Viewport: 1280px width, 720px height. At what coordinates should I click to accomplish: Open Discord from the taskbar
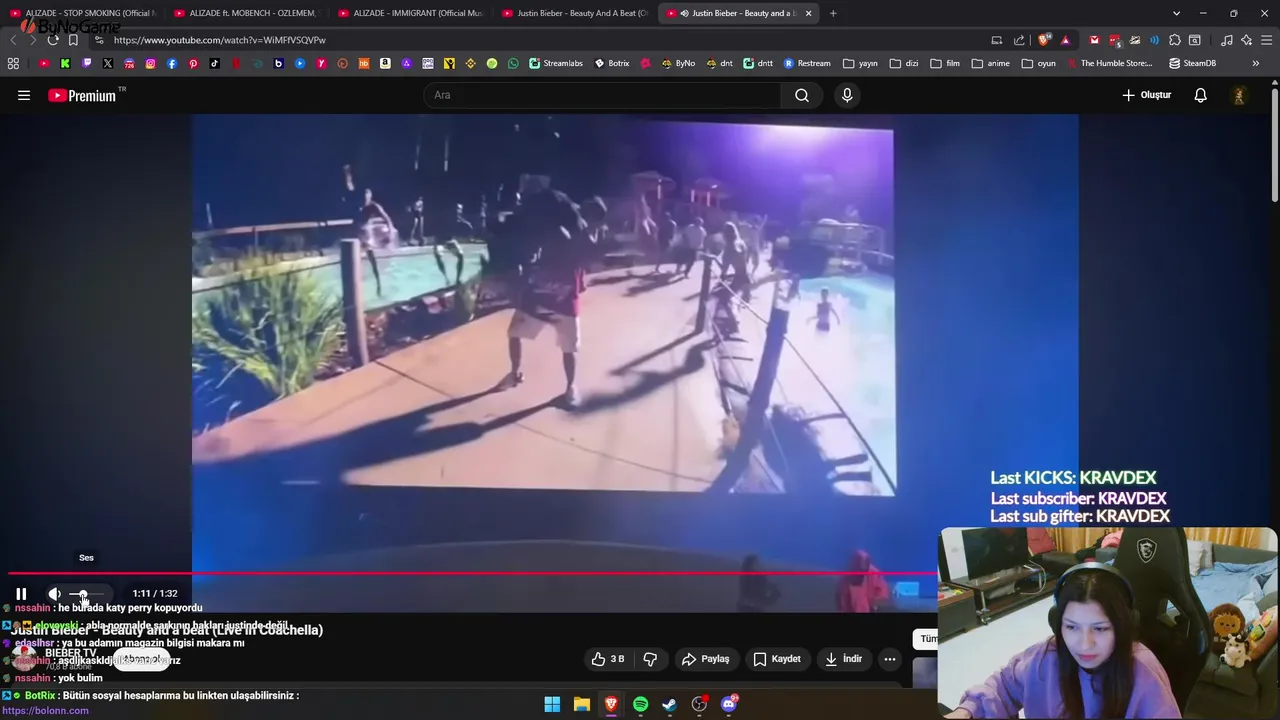729,704
